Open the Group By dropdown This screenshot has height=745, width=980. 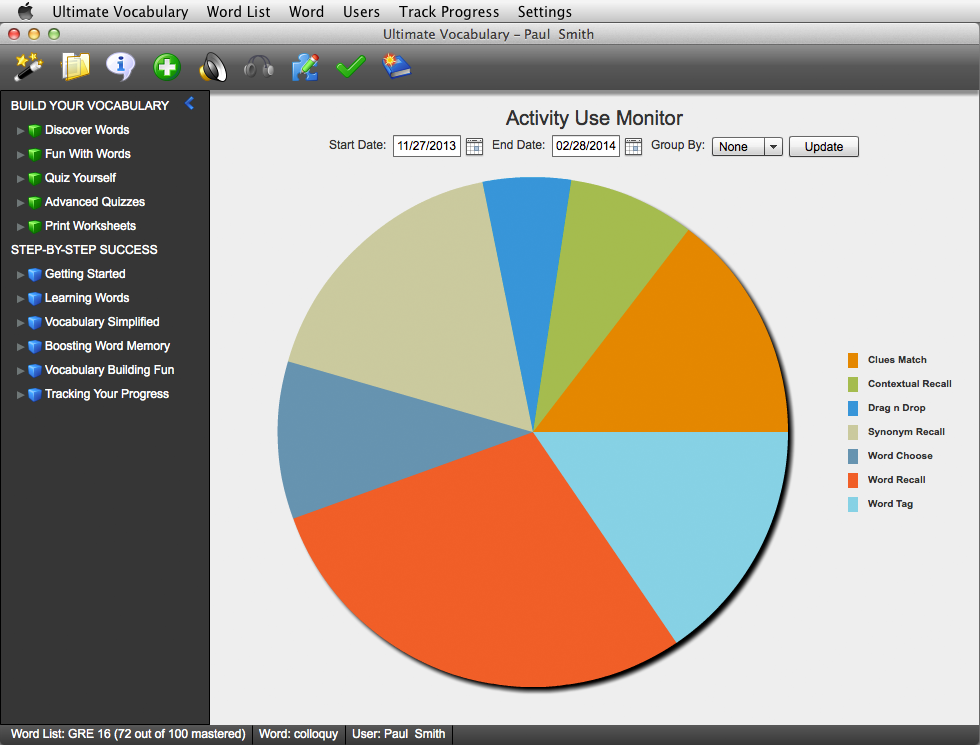point(772,147)
